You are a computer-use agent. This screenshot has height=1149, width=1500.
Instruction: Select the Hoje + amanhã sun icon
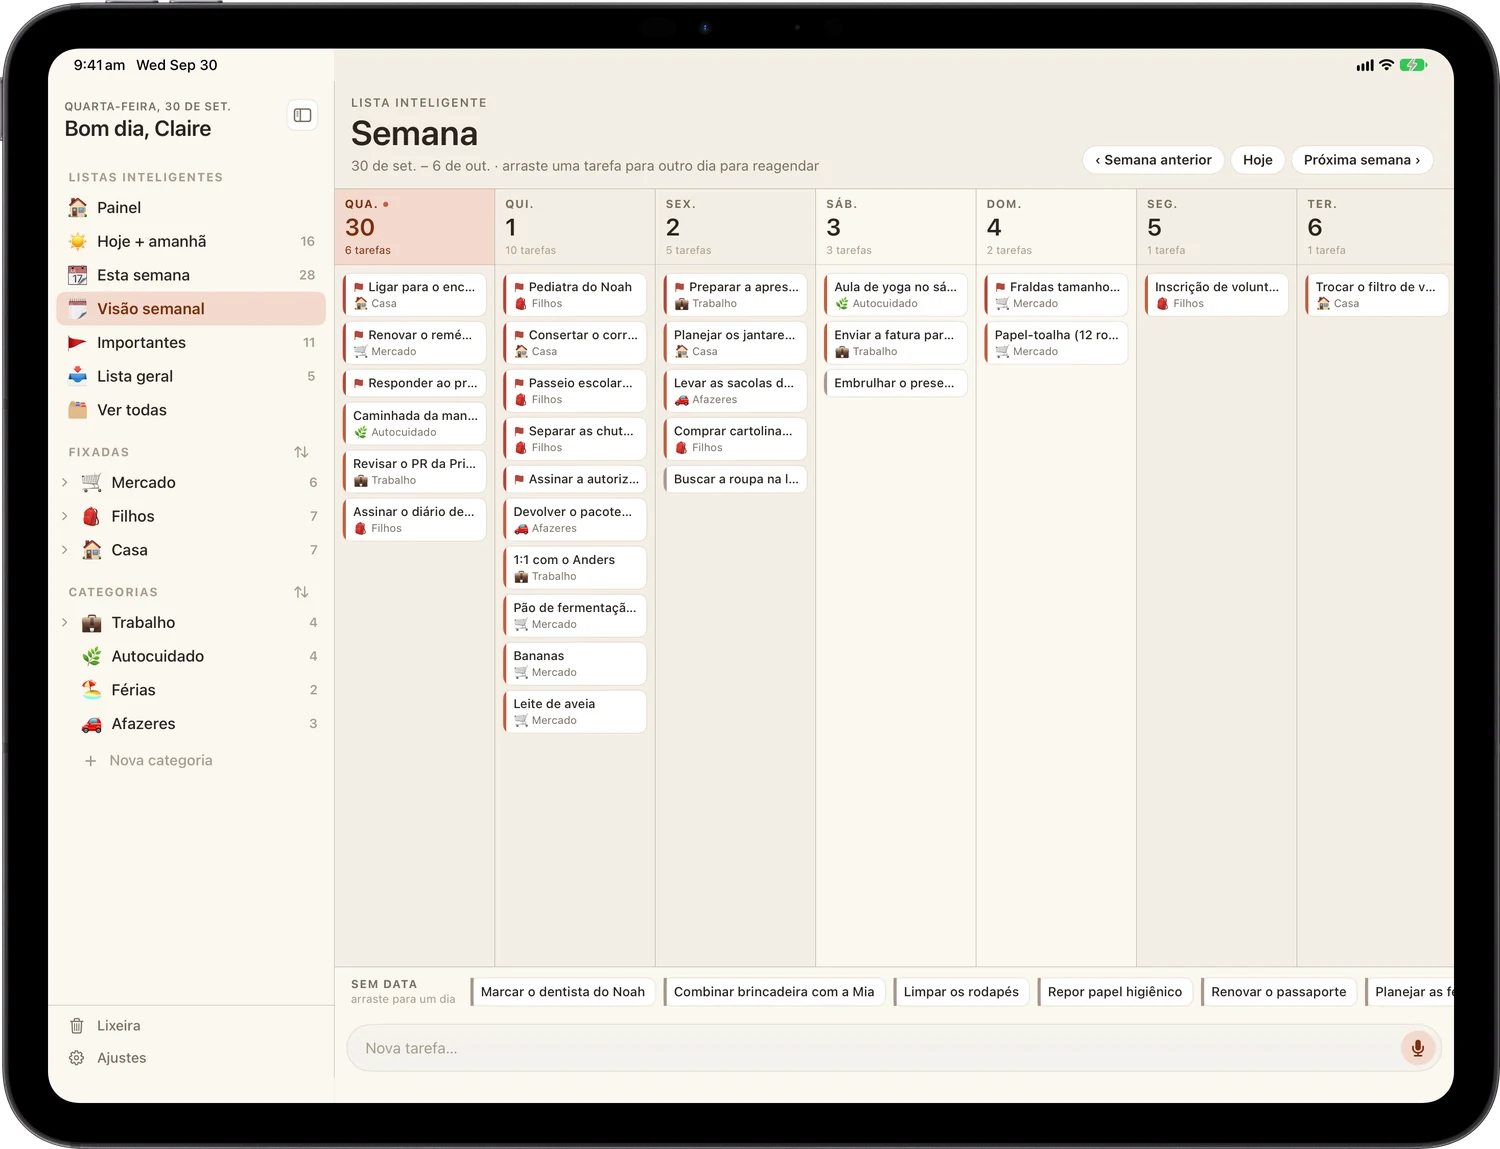(78, 241)
